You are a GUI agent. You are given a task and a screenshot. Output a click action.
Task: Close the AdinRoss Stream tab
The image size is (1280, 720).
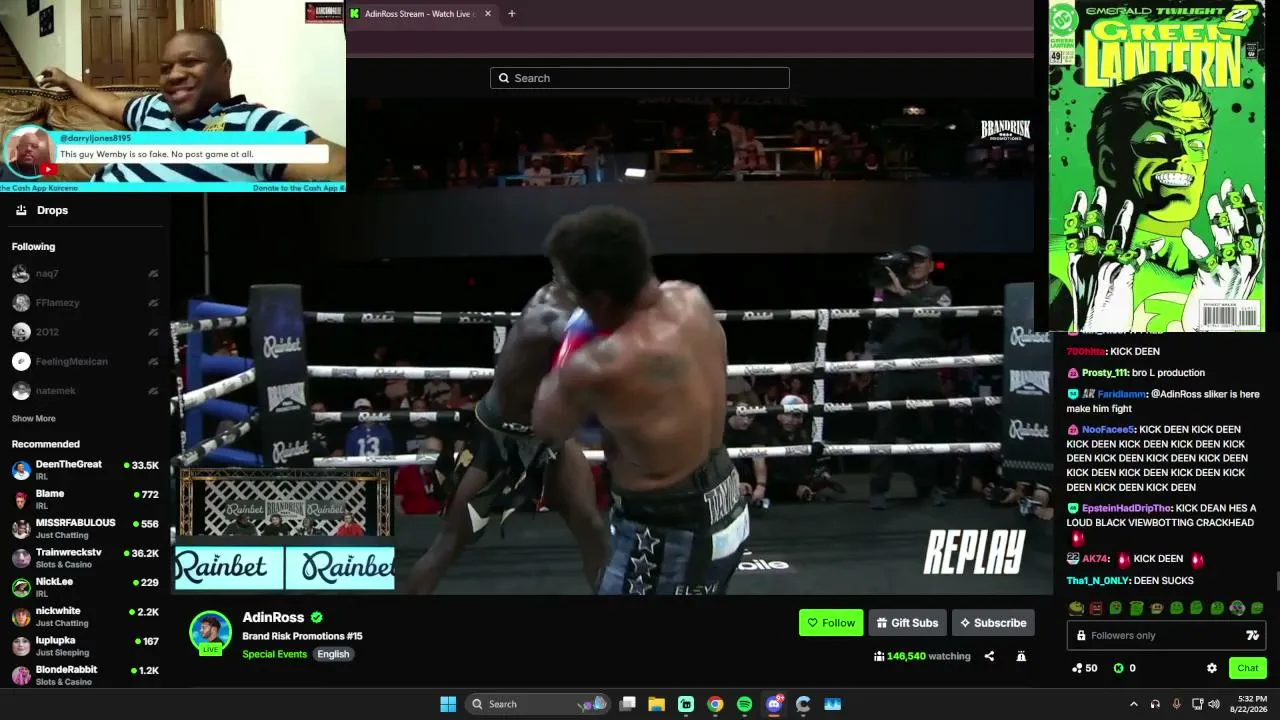click(x=488, y=14)
